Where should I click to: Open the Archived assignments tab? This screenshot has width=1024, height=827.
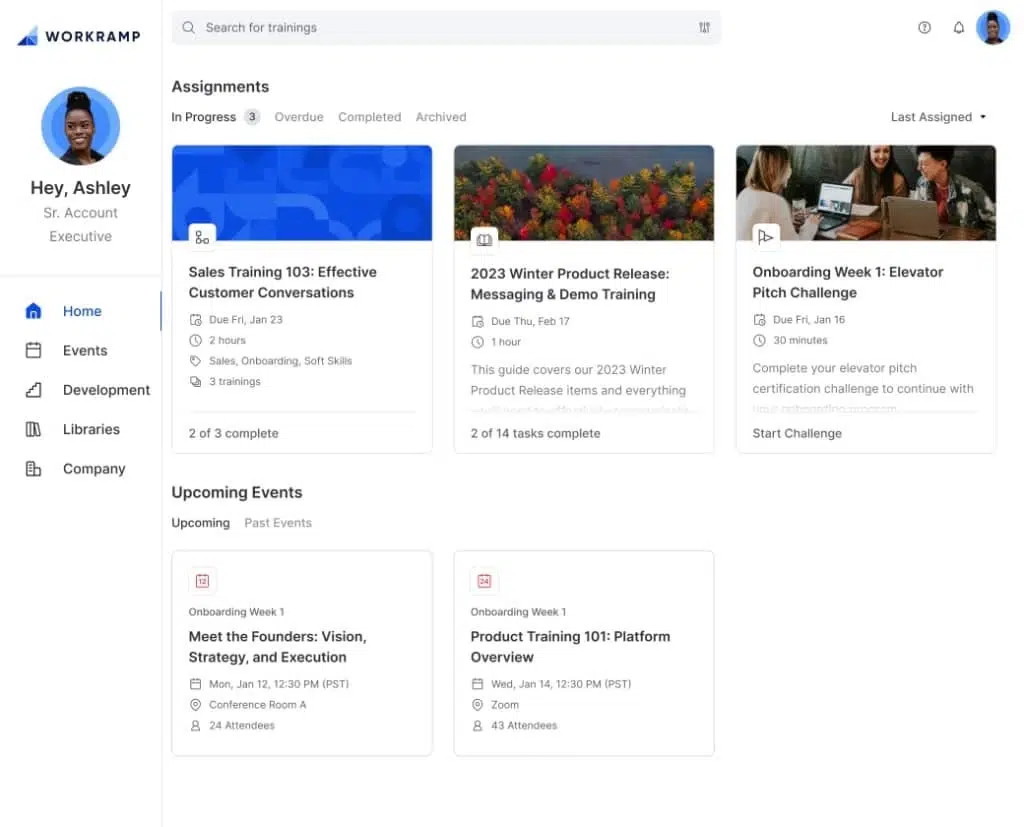click(441, 117)
